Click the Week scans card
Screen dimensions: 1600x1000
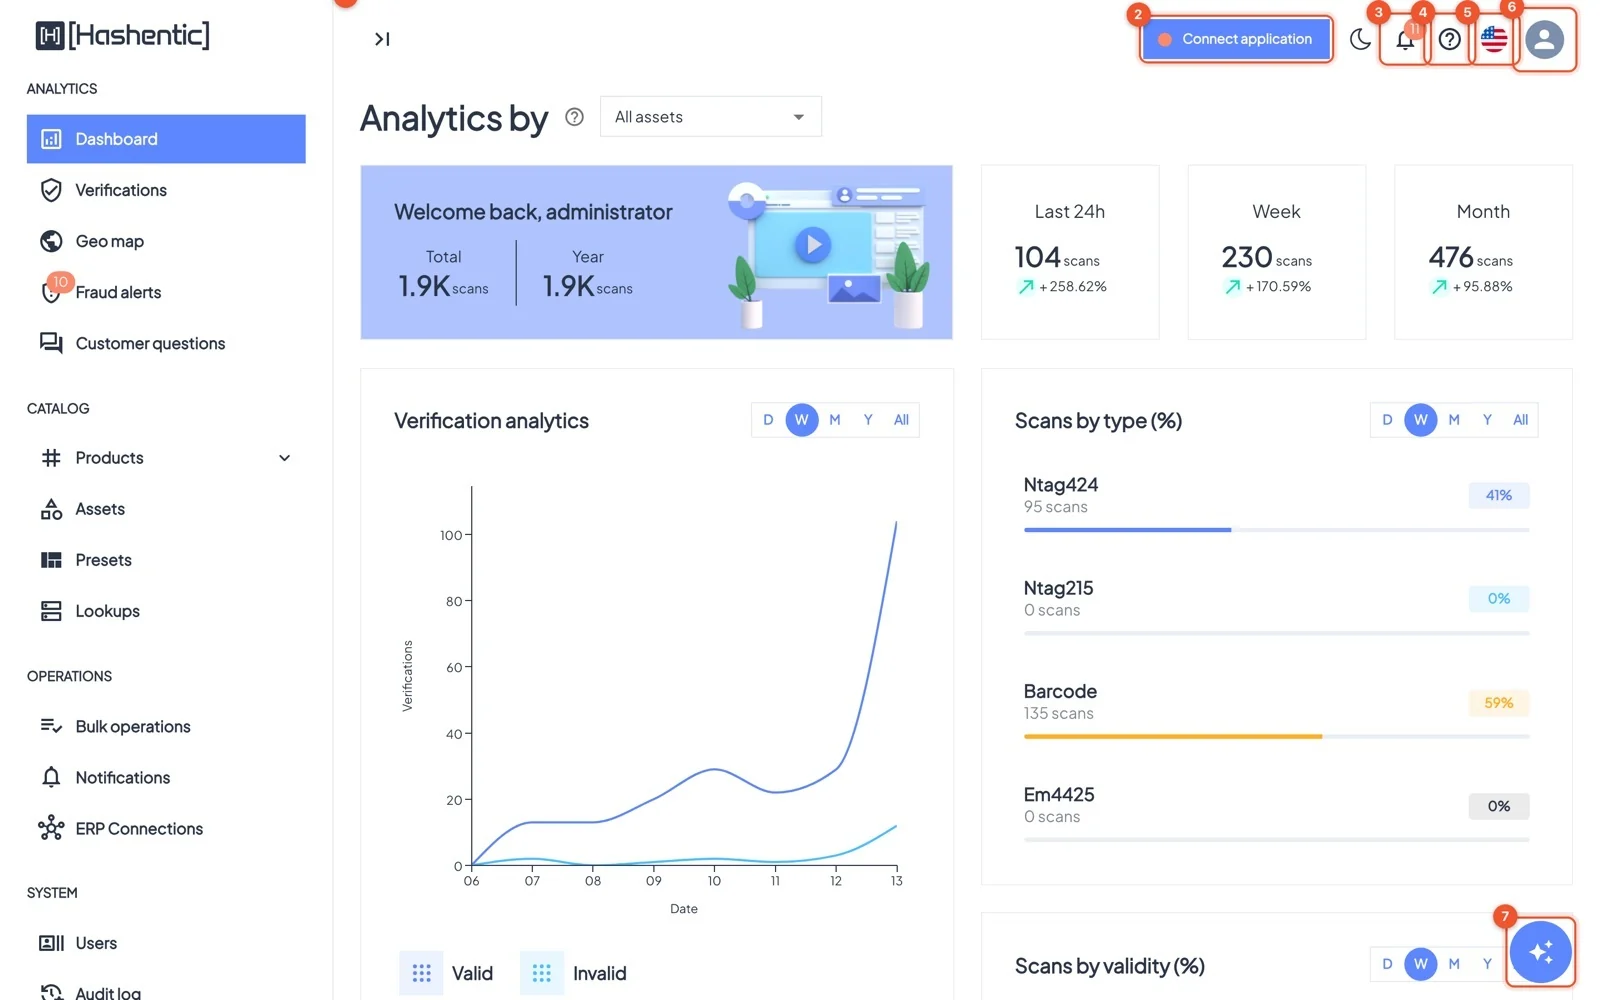(x=1276, y=252)
